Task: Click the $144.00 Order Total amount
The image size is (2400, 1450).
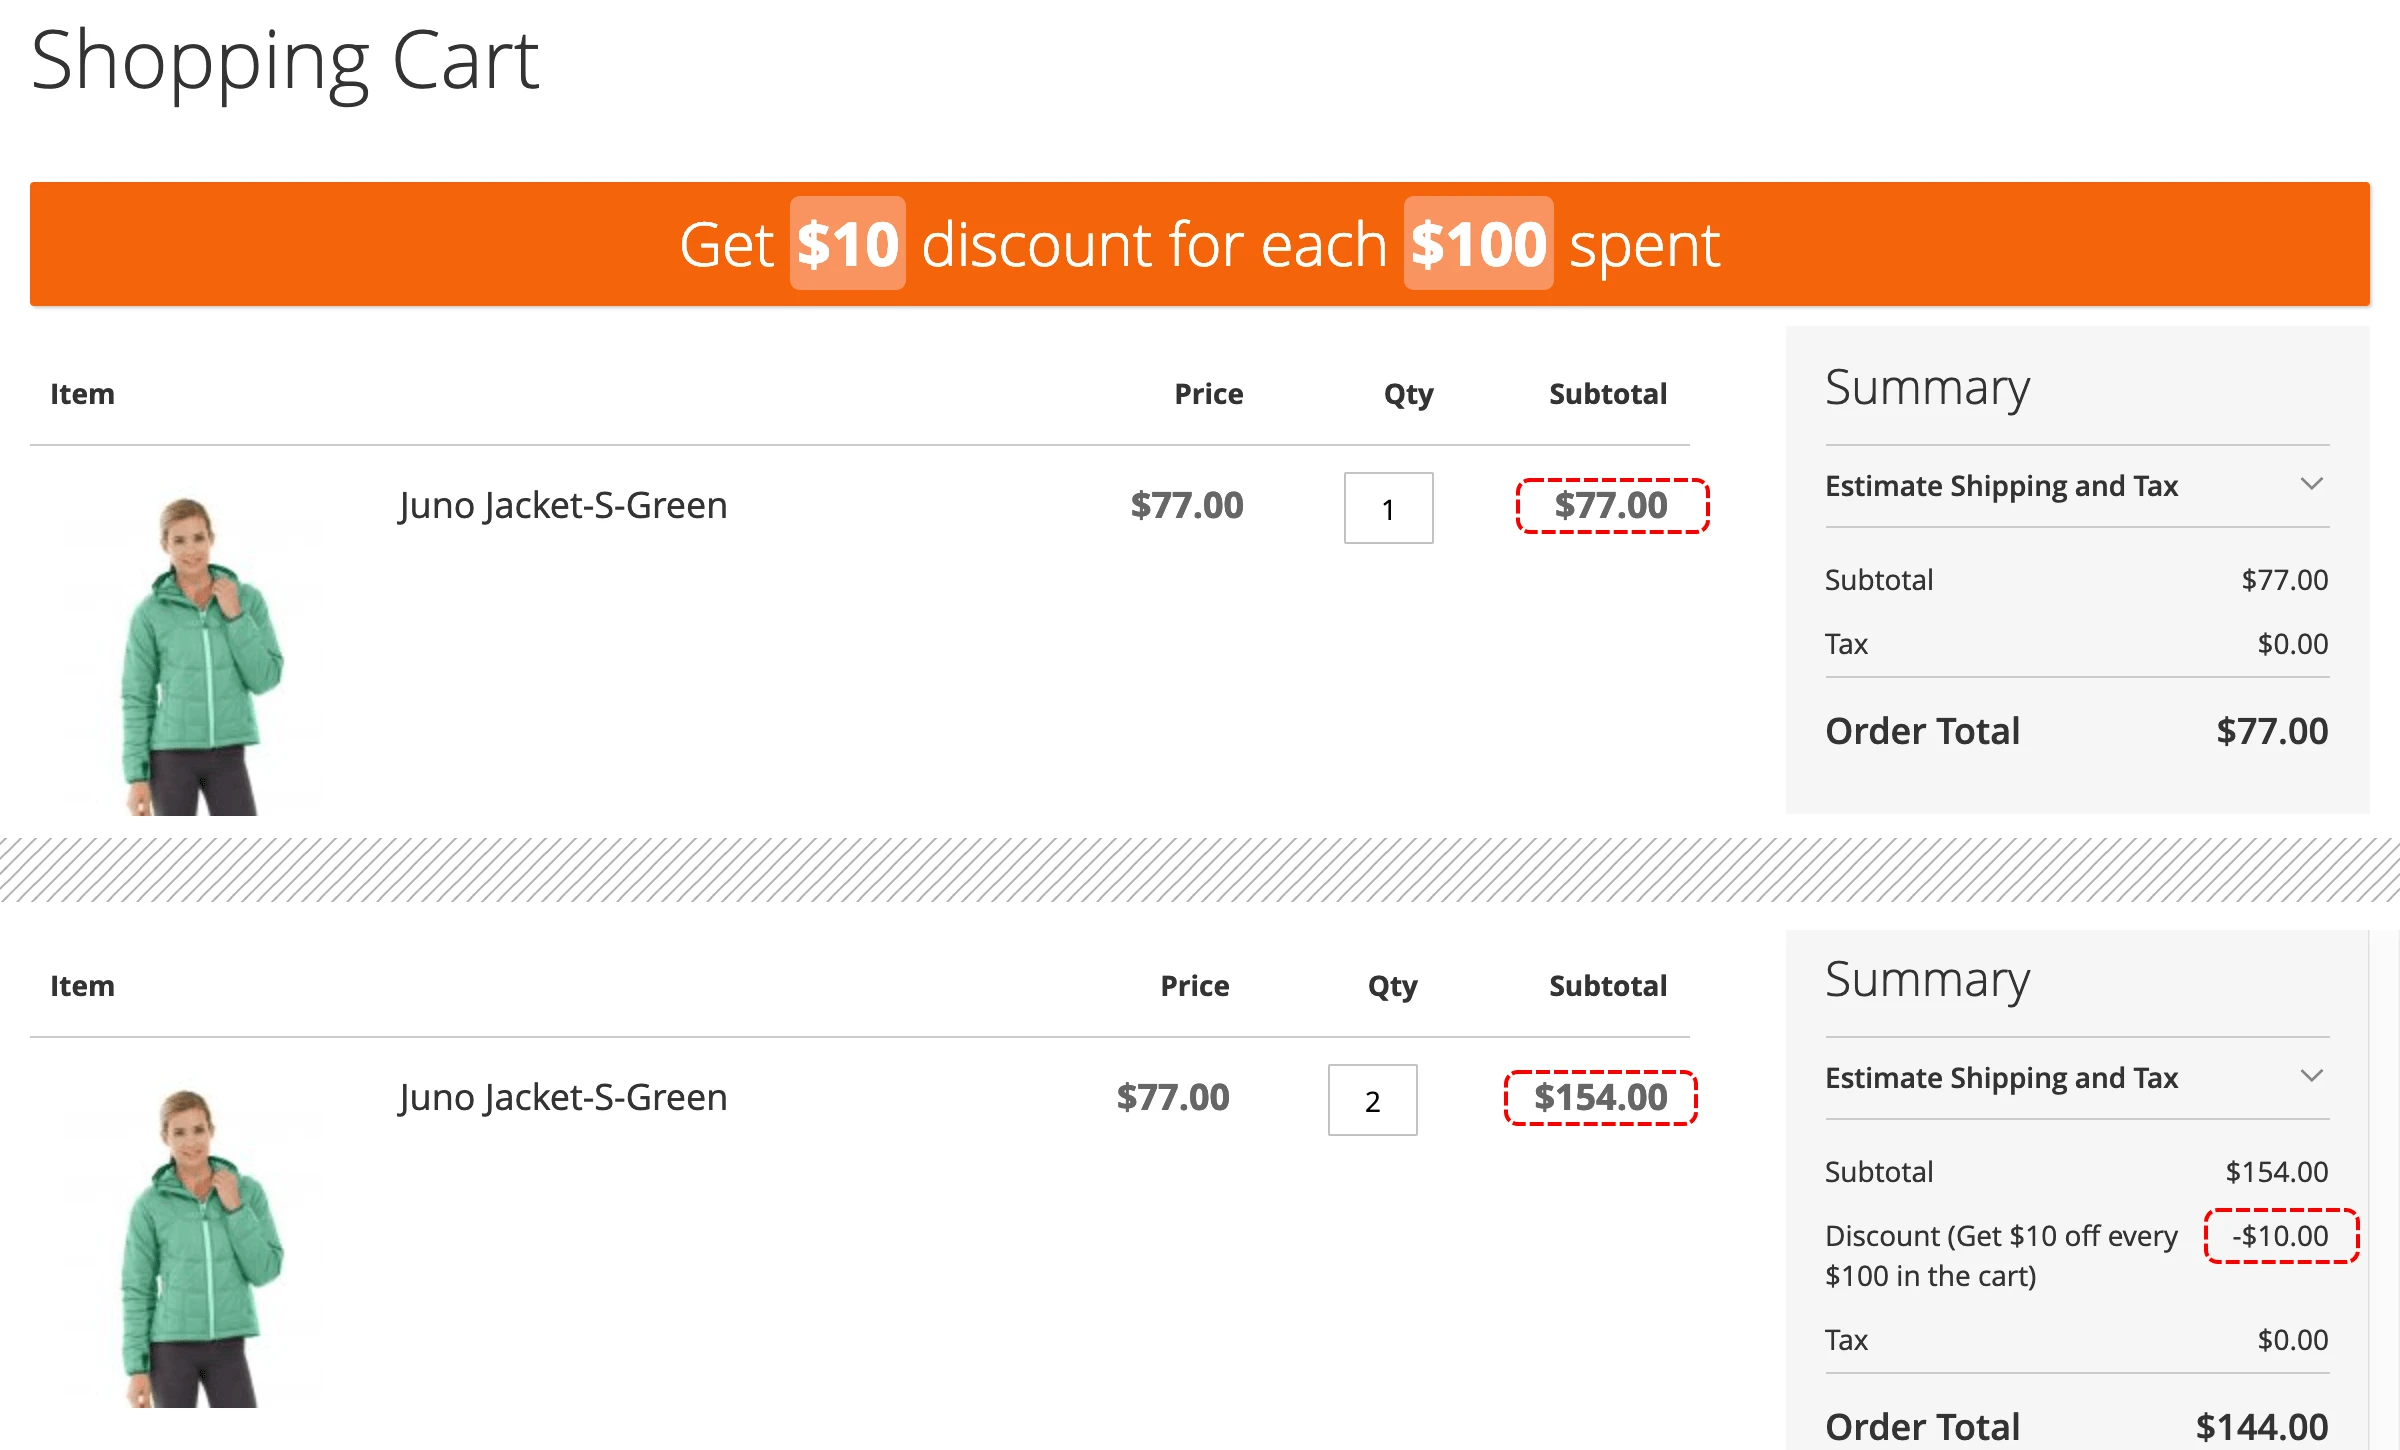Action: [x=2261, y=1426]
